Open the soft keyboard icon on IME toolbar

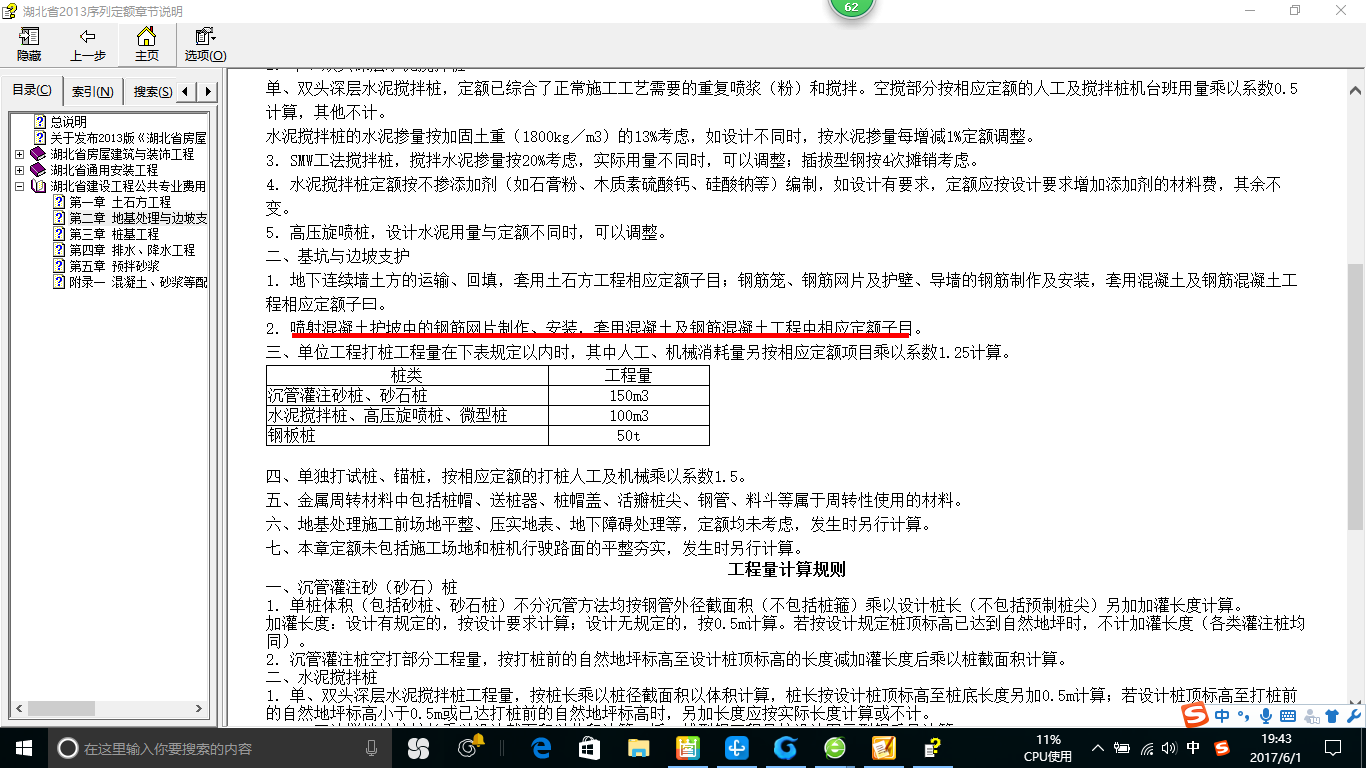(x=1288, y=716)
